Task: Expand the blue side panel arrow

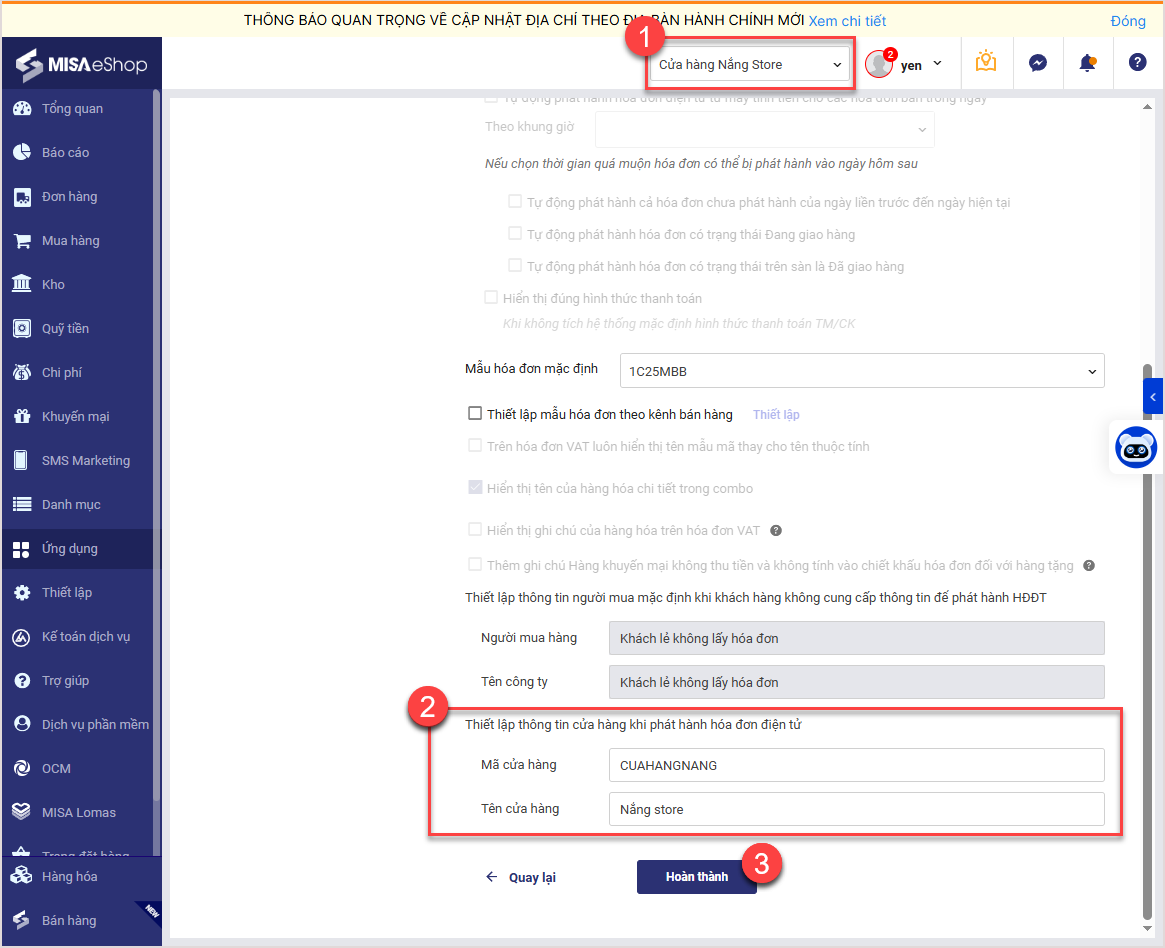Action: [1152, 397]
